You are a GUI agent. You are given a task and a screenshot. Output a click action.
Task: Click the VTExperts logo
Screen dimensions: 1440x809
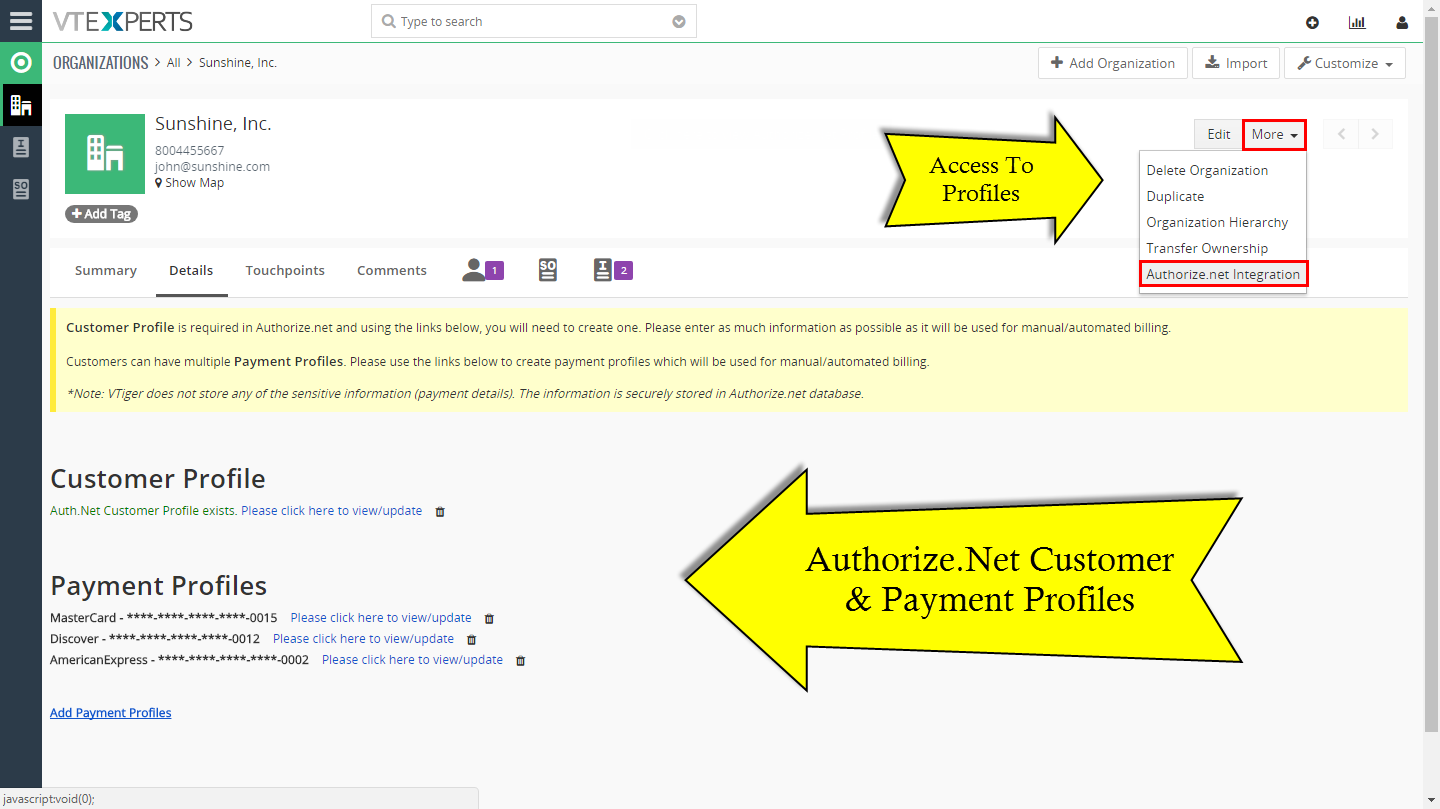[x=123, y=21]
